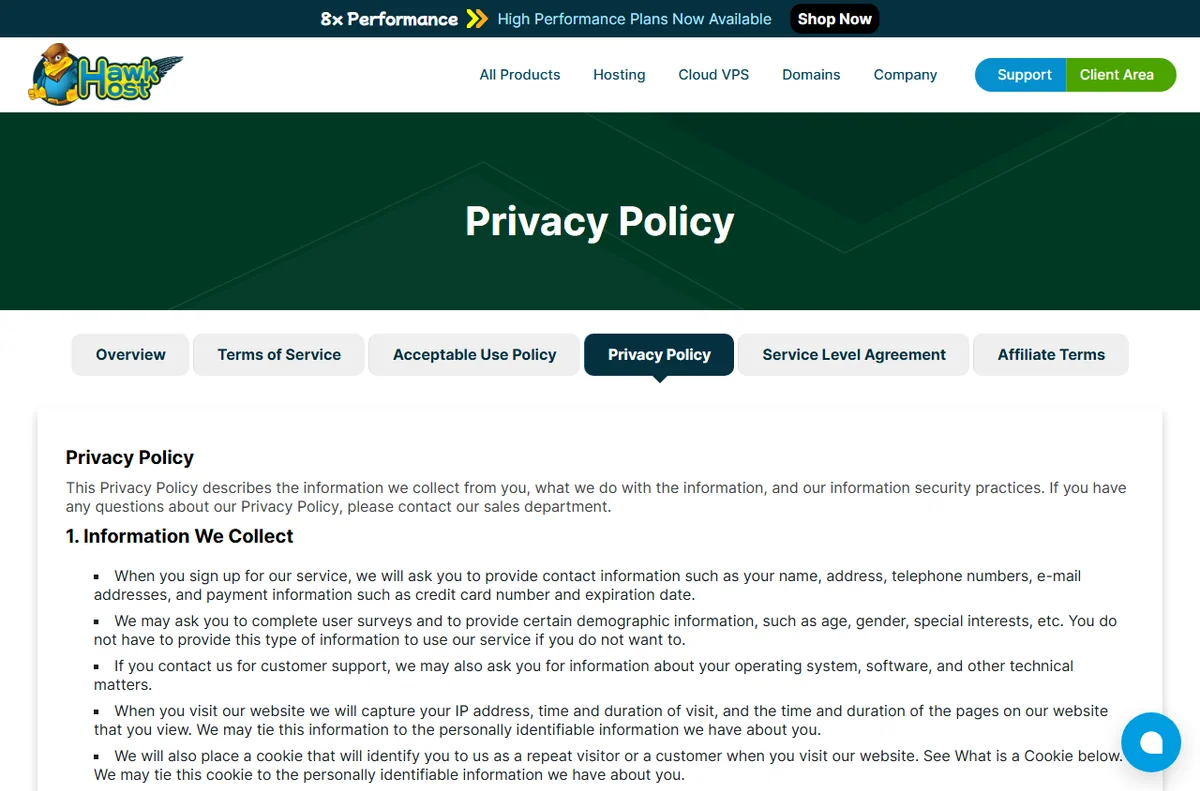Screen dimensions: 1200x791
Task: Click the bullet about capturing your IP address
Action: [x=601, y=720]
